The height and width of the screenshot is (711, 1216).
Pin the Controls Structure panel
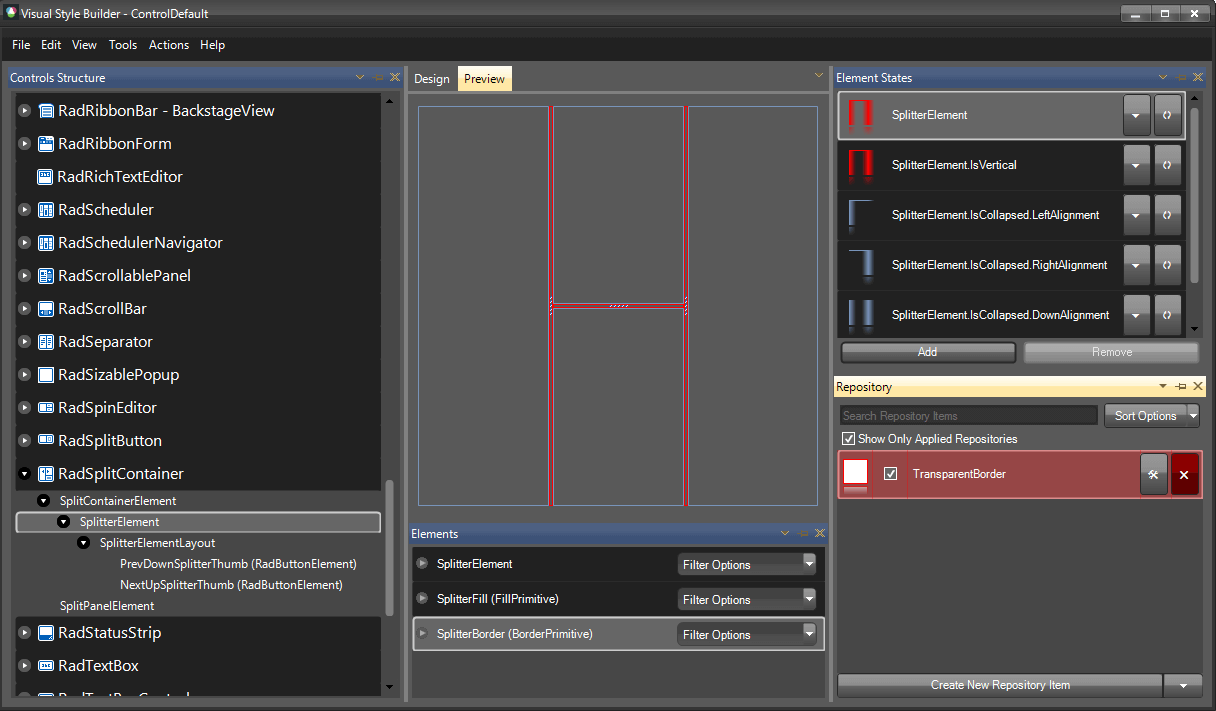tap(378, 78)
